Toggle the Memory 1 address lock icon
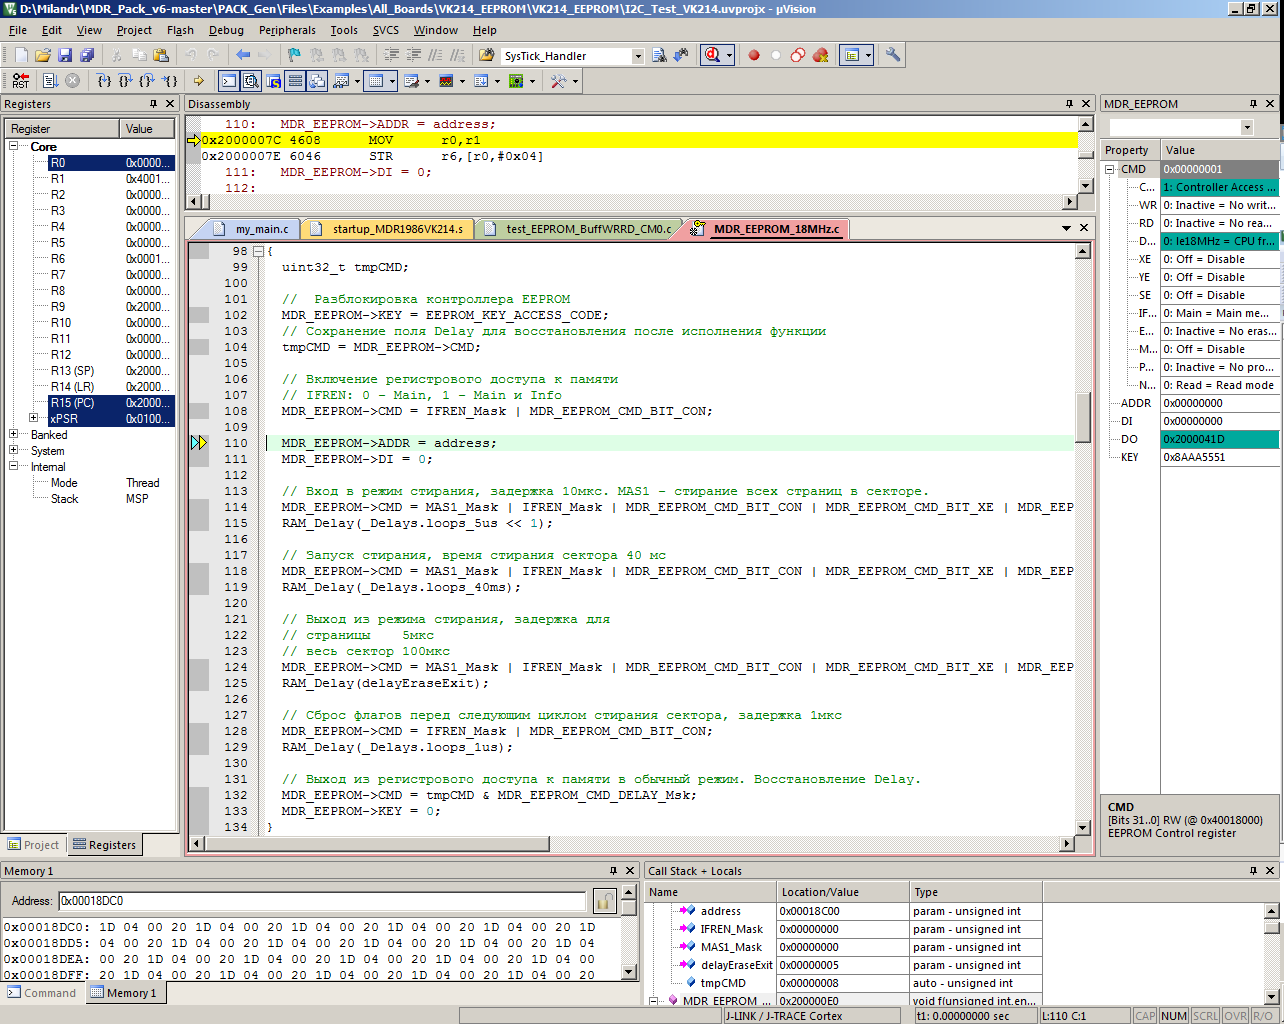This screenshot has width=1284, height=1024. pyautogui.click(x=604, y=901)
